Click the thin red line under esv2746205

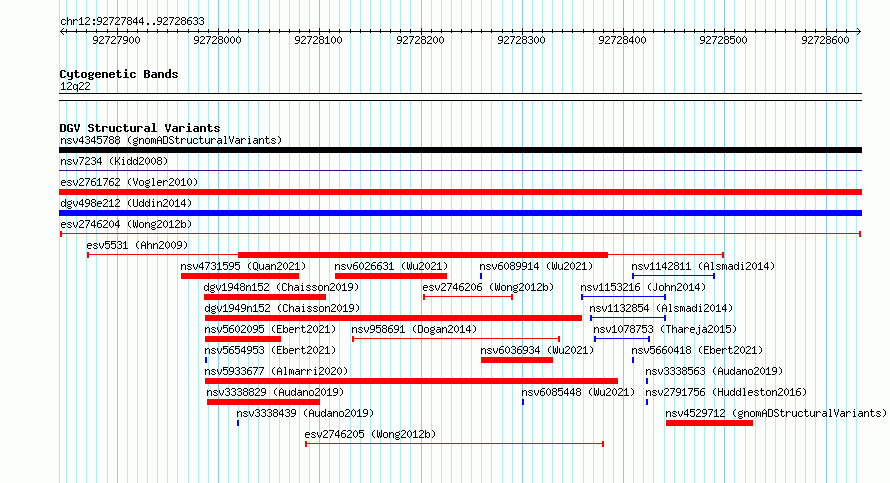point(454,444)
